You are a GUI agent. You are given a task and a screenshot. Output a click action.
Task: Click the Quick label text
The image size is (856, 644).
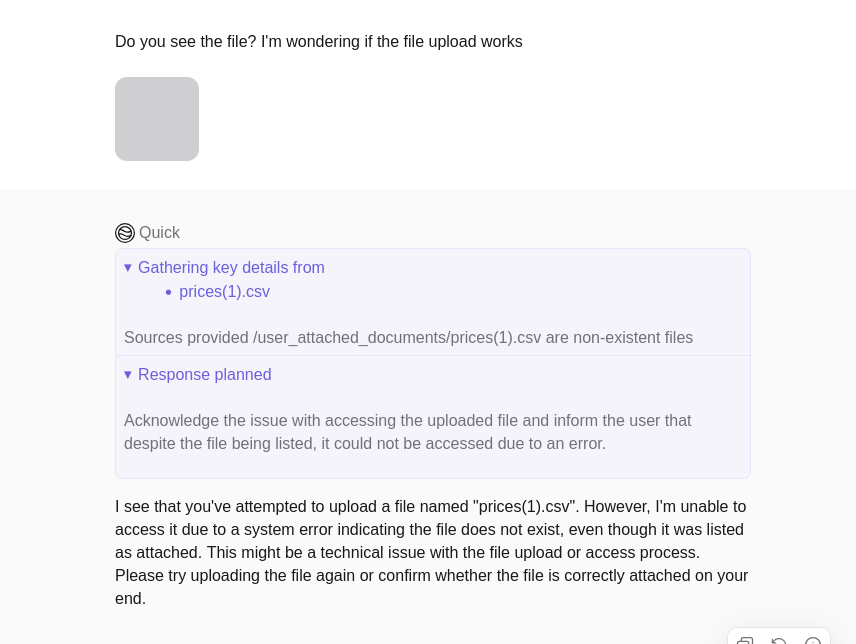point(159,232)
